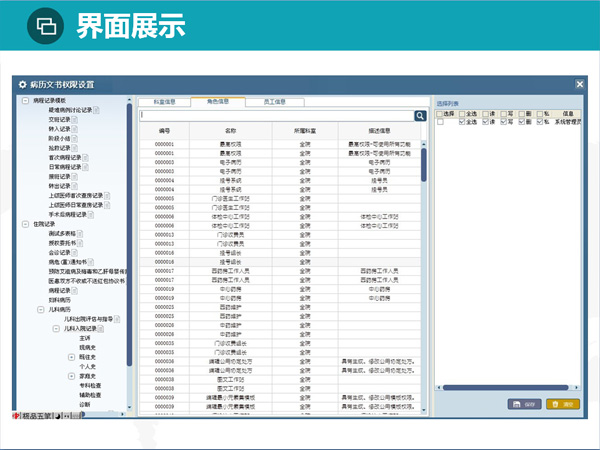
Task: Open document icon beside 抢救记录
Action: [x=74, y=148]
